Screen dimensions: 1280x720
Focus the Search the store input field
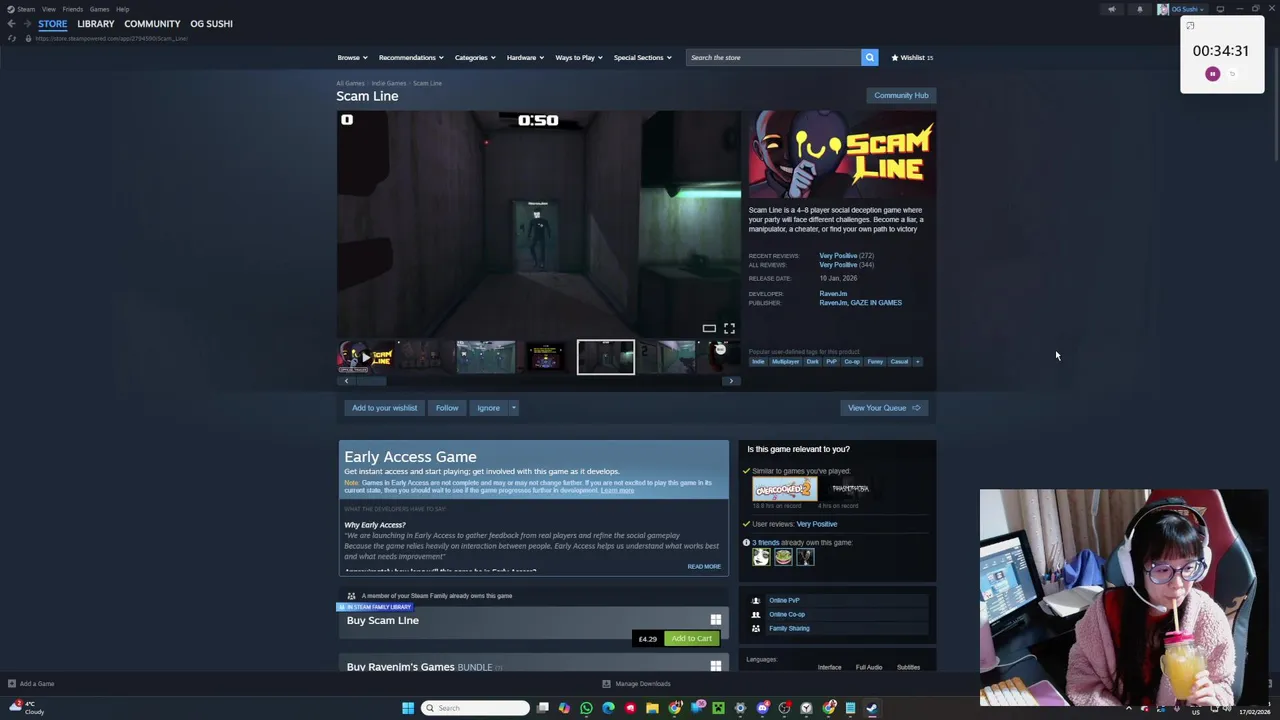(x=773, y=57)
